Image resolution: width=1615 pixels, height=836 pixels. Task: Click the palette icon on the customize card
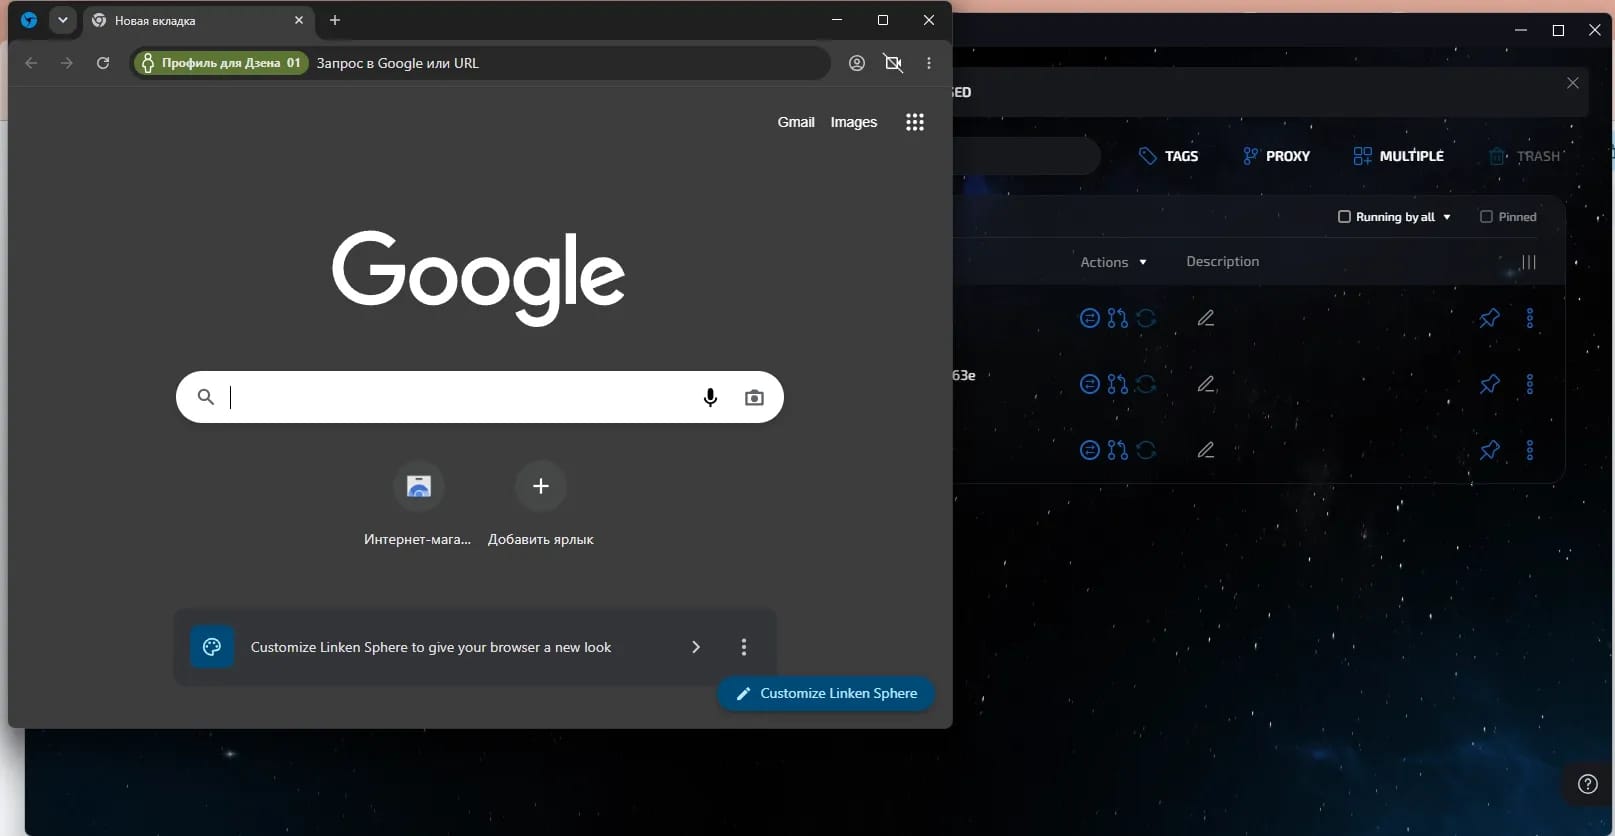pos(212,647)
